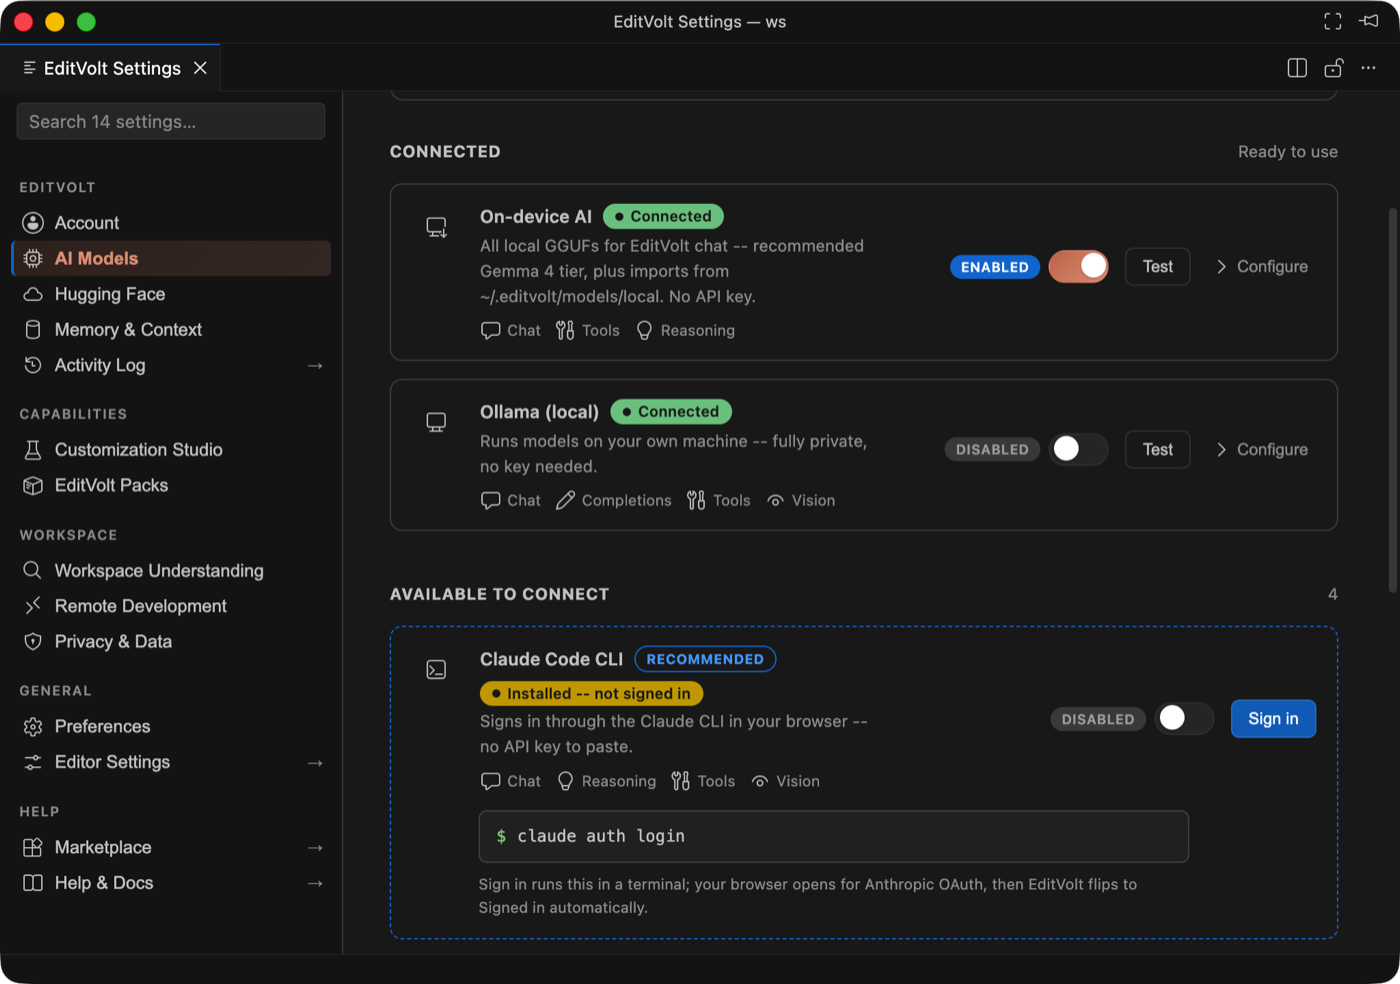Click the pin icon in title bar
Screen dimensions: 1400x984
1369,21
